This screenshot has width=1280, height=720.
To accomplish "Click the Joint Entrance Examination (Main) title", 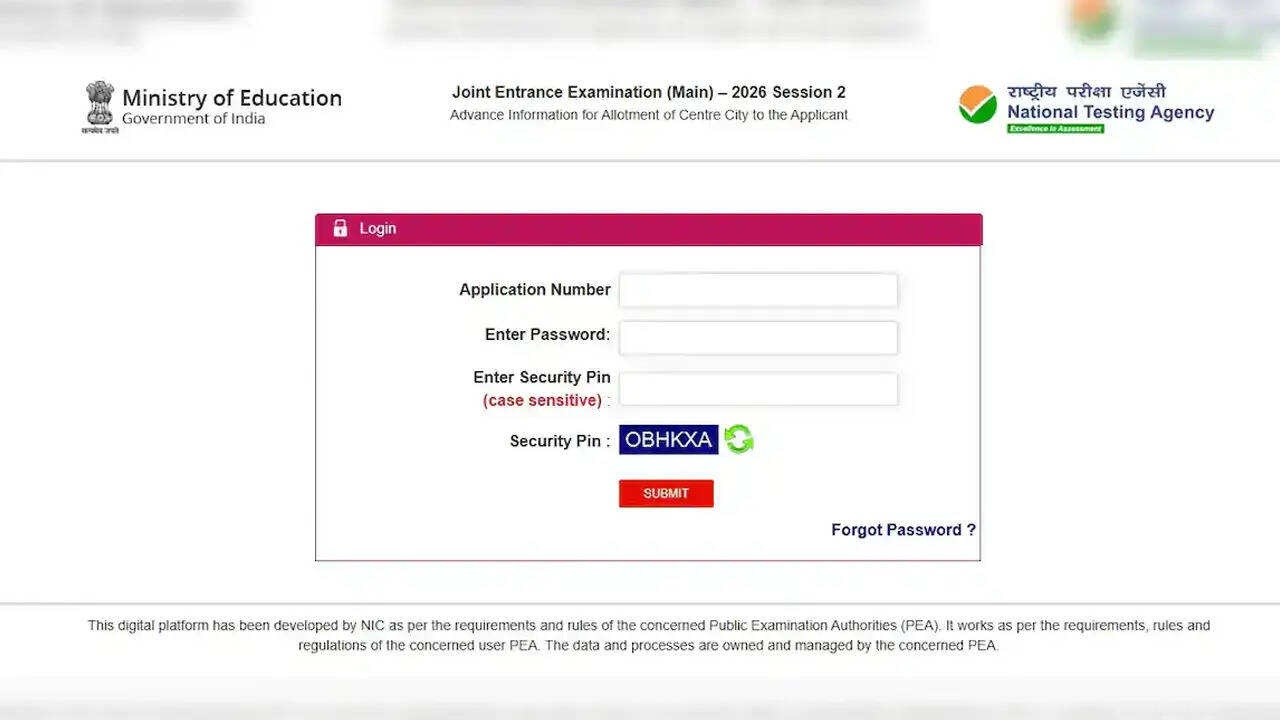I will (649, 92).
